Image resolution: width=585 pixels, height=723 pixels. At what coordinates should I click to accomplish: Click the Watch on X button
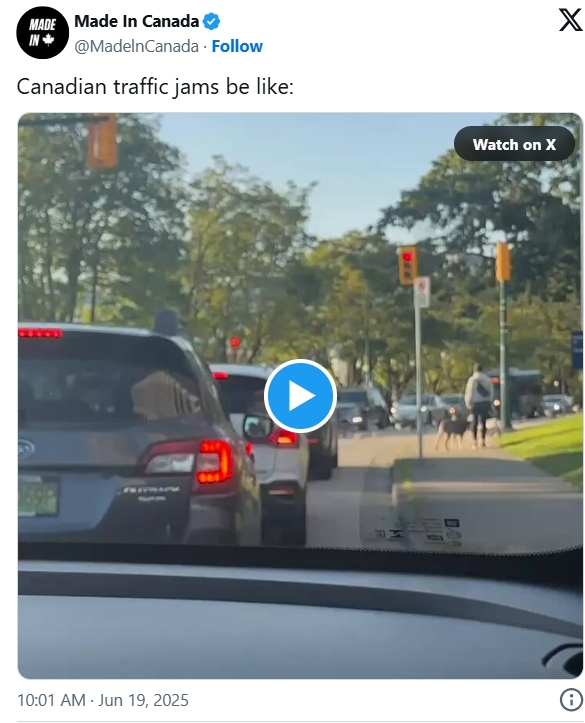(x=514, y=144)
